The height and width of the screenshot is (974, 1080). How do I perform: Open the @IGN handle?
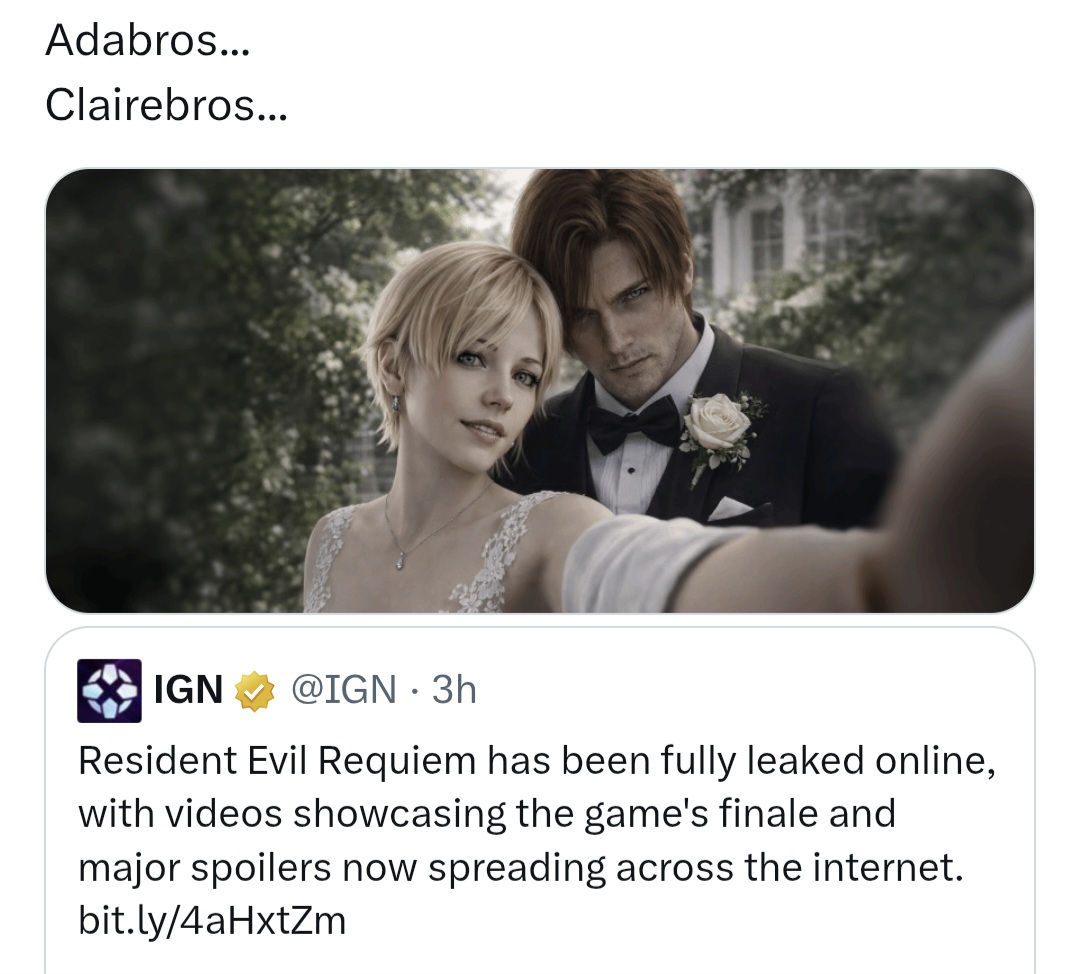tap(344, 690)
